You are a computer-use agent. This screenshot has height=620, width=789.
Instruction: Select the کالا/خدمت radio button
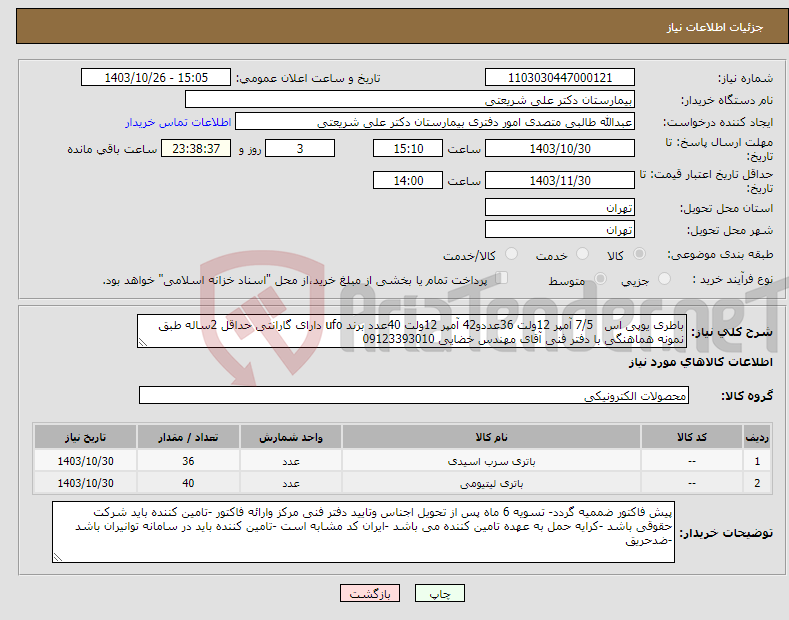point(511,254)
